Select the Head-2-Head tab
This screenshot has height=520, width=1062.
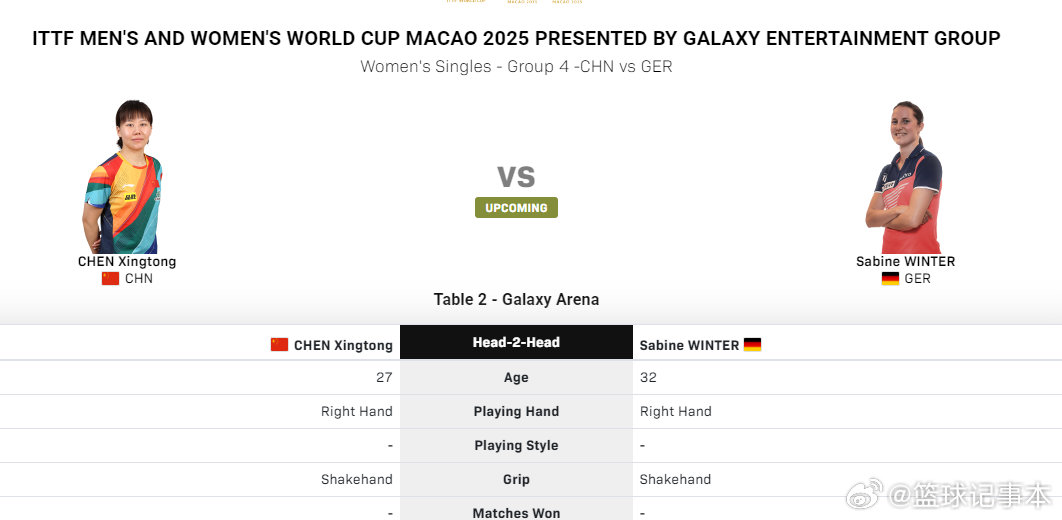pyautogui.click(x=516, y=342)
